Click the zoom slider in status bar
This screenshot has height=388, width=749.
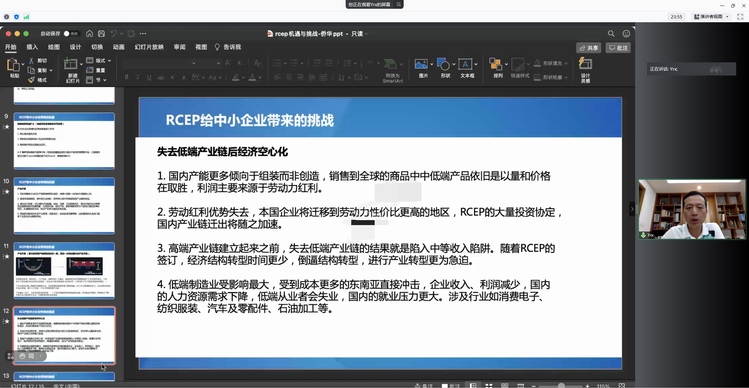click(x=561, y=385)
